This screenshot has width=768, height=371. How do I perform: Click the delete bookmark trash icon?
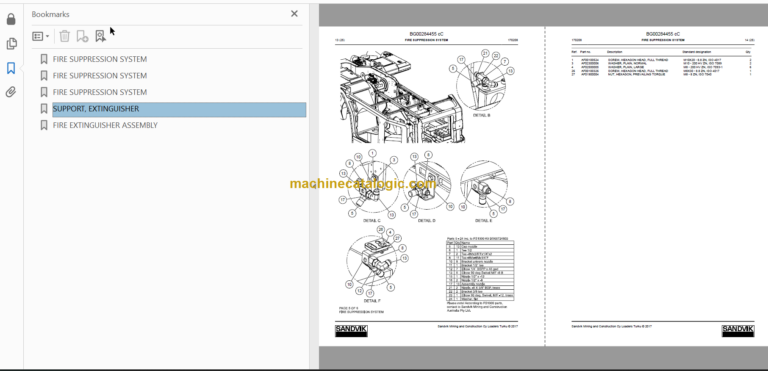click(65, 36)
